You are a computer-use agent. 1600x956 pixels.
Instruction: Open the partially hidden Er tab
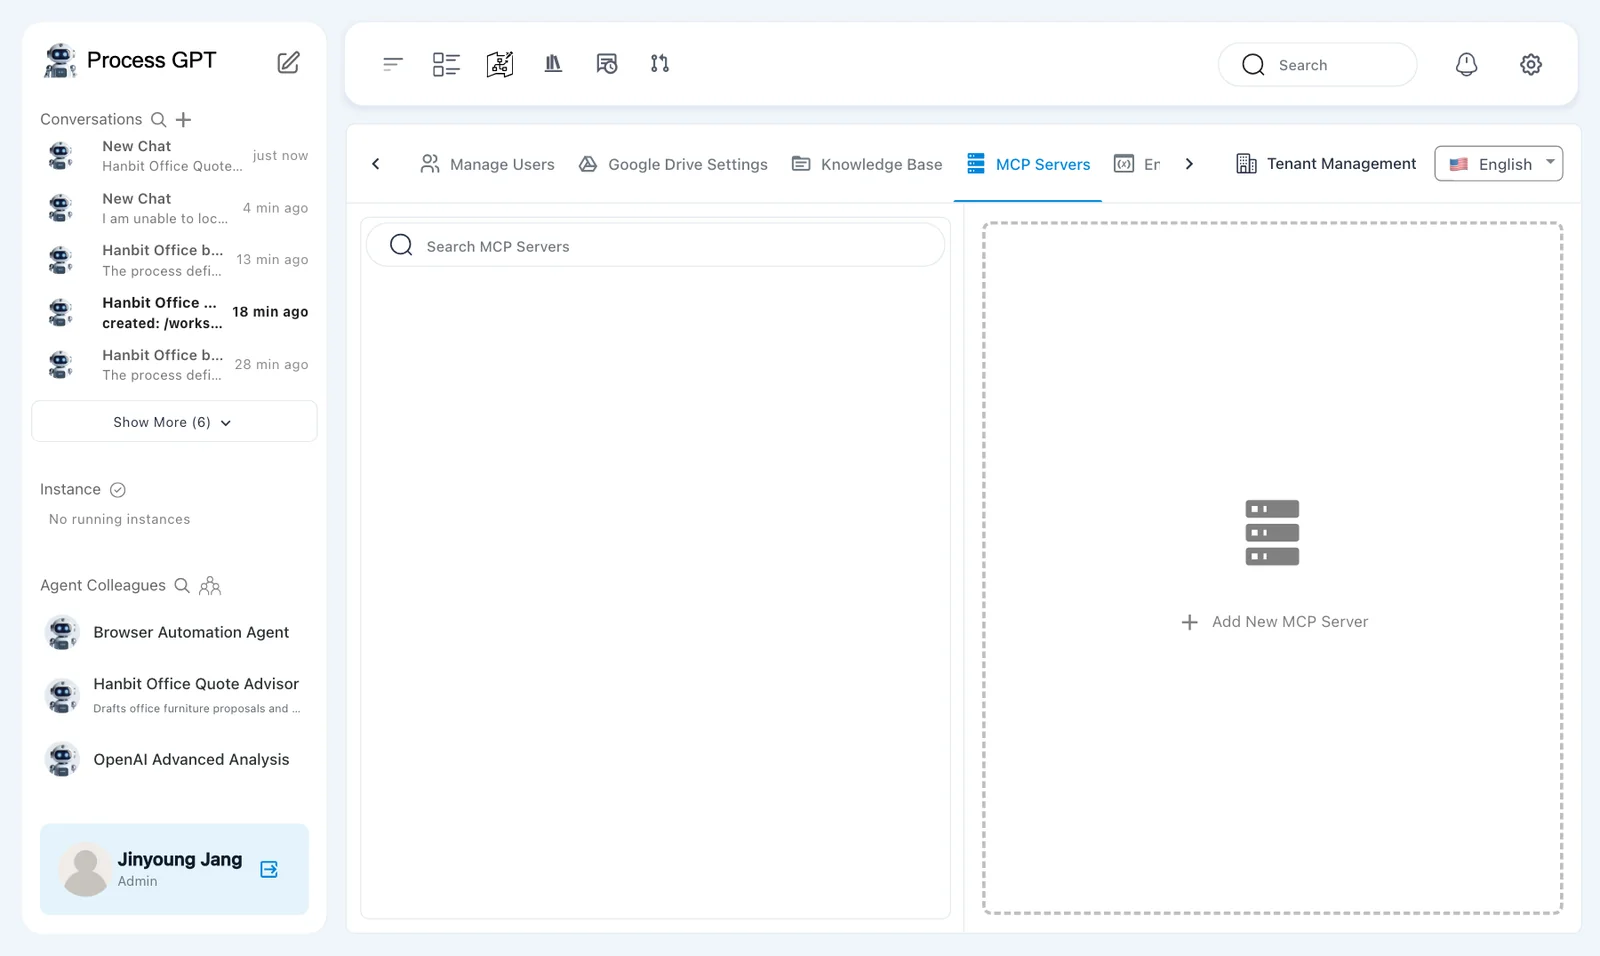click(x=1138, y=164)
